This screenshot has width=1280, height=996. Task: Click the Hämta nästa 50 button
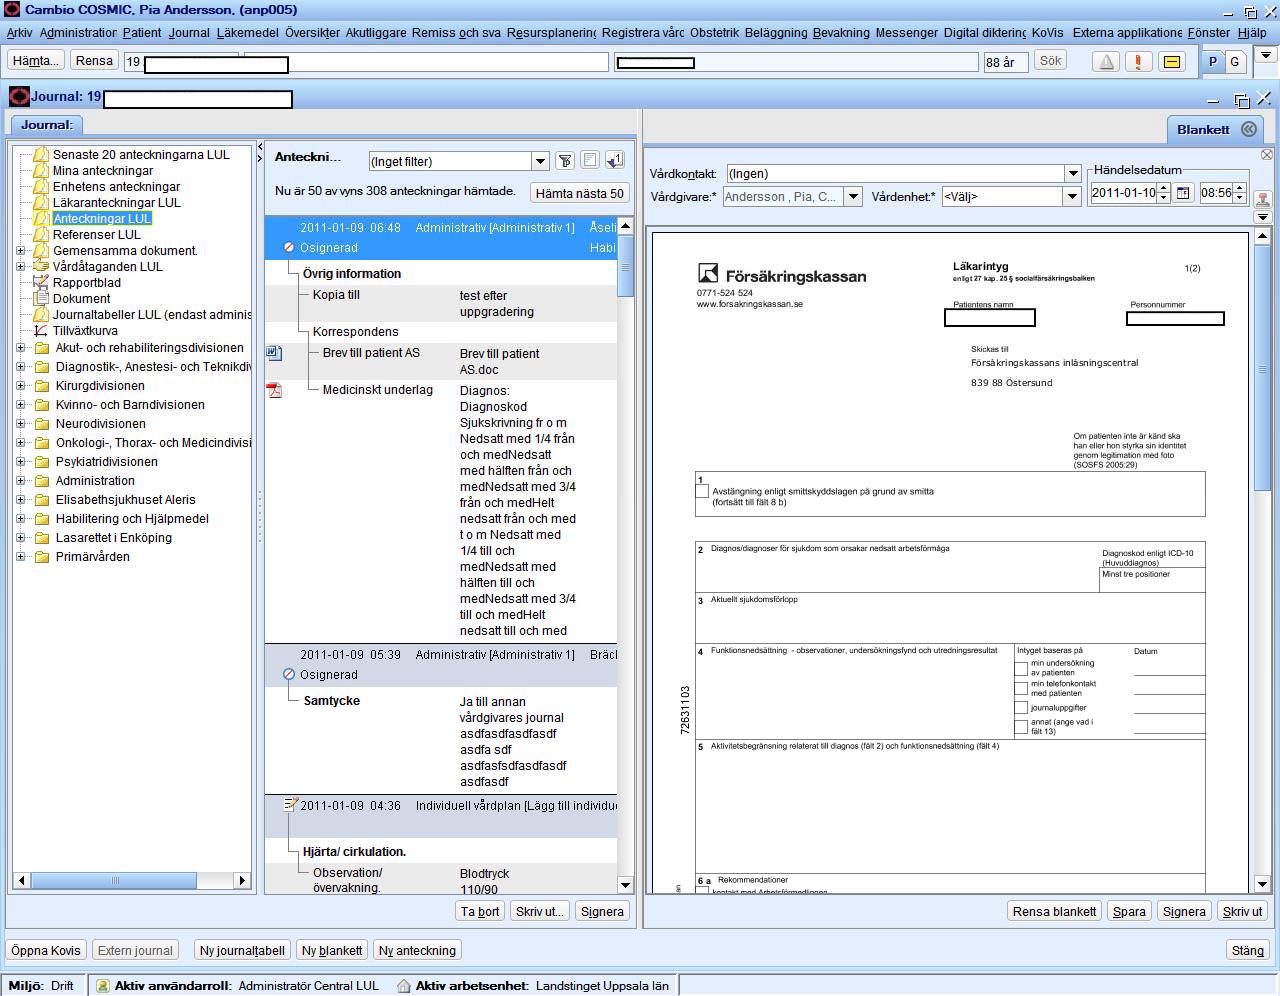coord(579,193)
